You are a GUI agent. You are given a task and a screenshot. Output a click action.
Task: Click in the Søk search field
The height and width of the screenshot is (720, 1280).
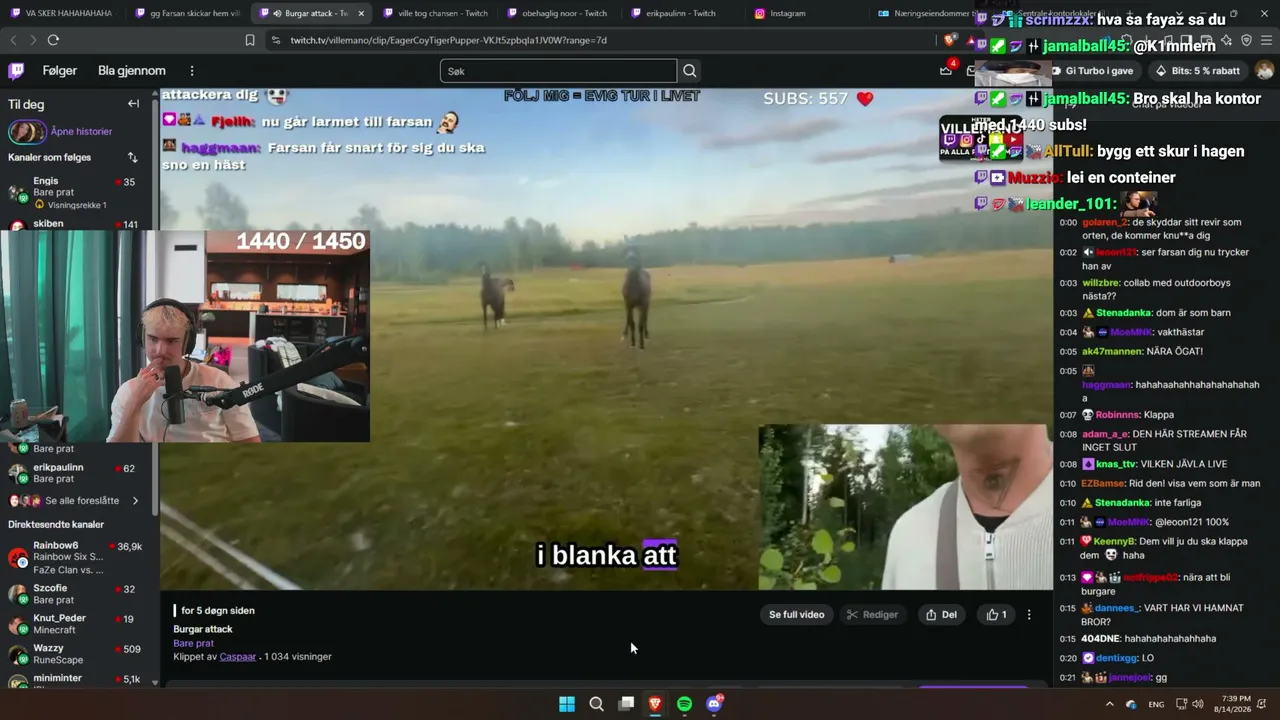pos(558,71)
